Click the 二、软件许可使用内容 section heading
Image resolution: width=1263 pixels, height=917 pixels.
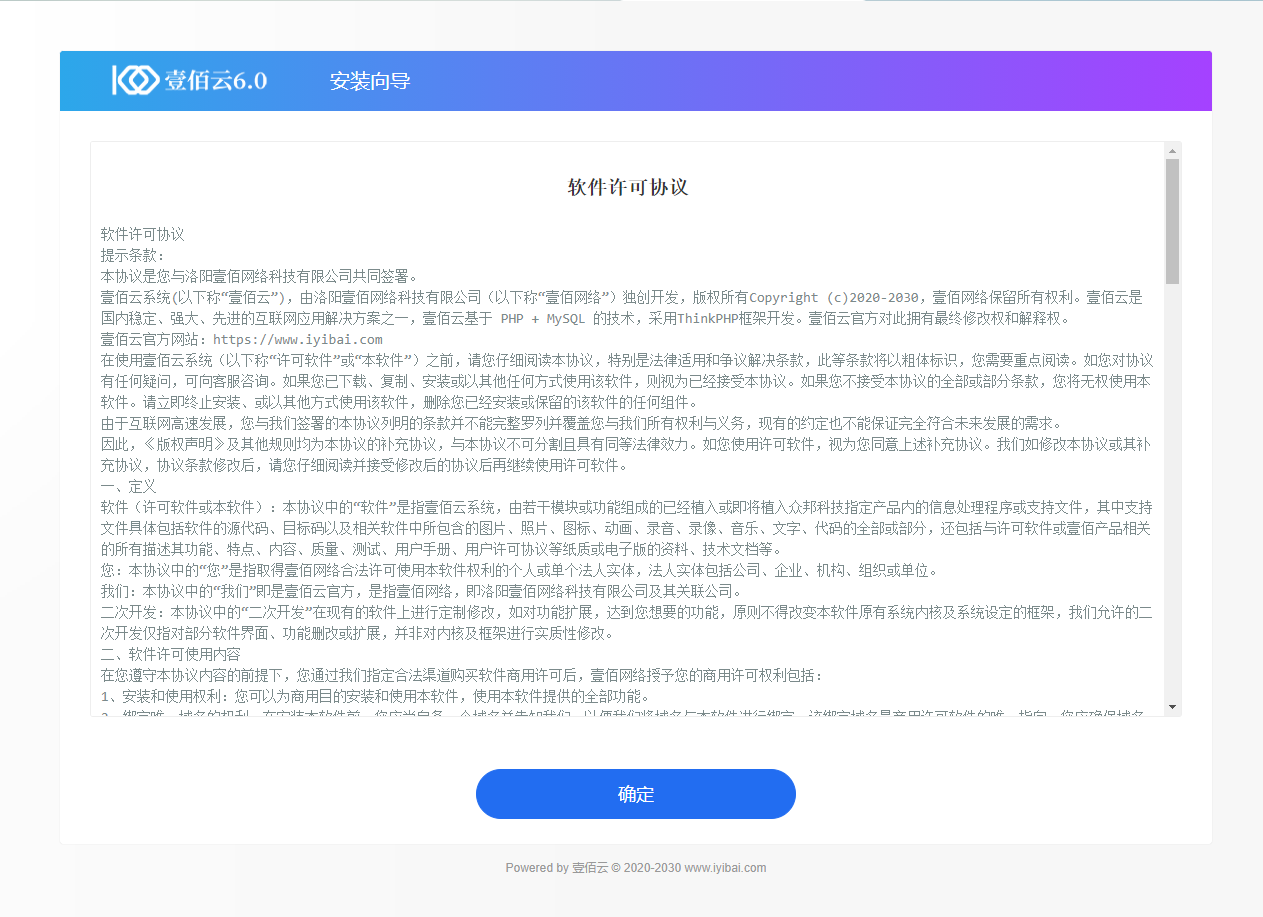[171, 654]
